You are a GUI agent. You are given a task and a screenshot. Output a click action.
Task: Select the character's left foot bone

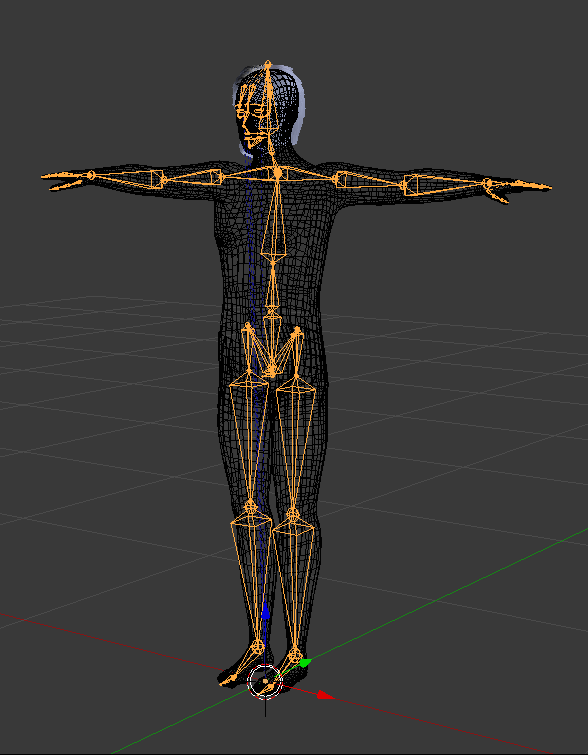(286, 668)
